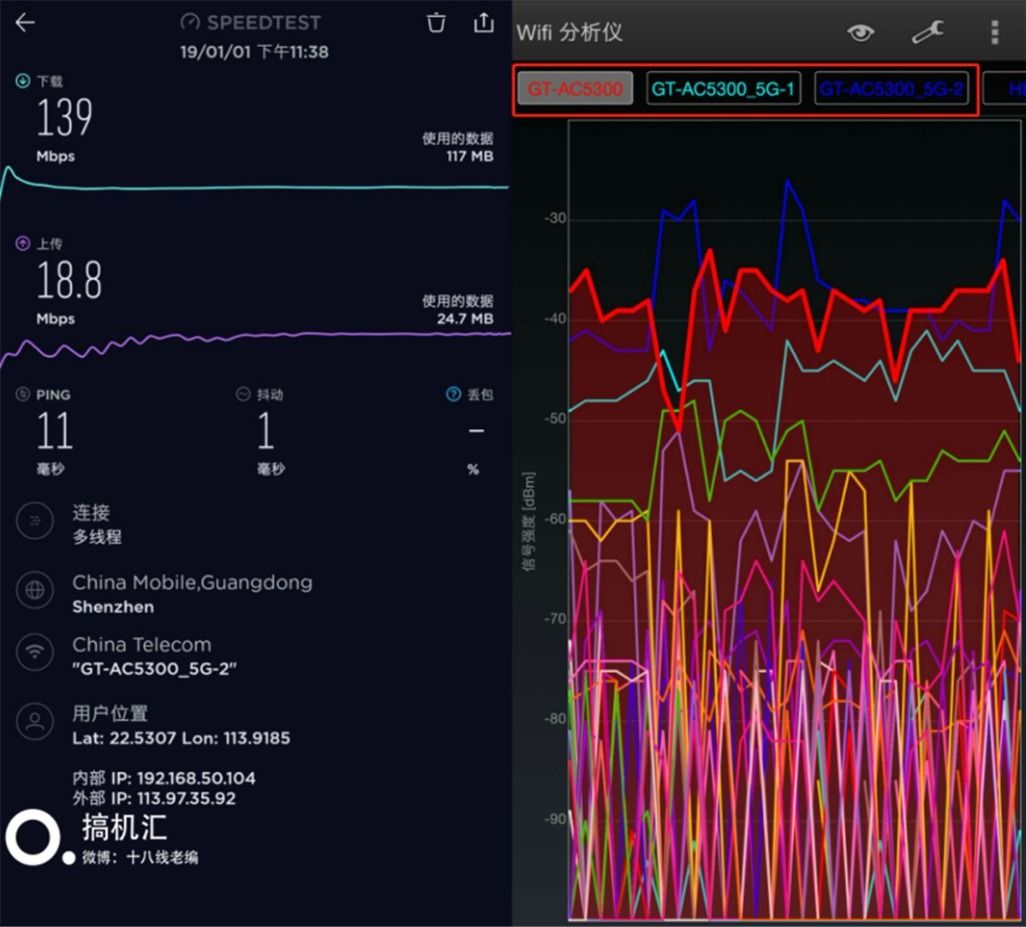Tap the -60 dBm axis label
The width and height of the screenshot is (1026, 927).
click(555, 518)
